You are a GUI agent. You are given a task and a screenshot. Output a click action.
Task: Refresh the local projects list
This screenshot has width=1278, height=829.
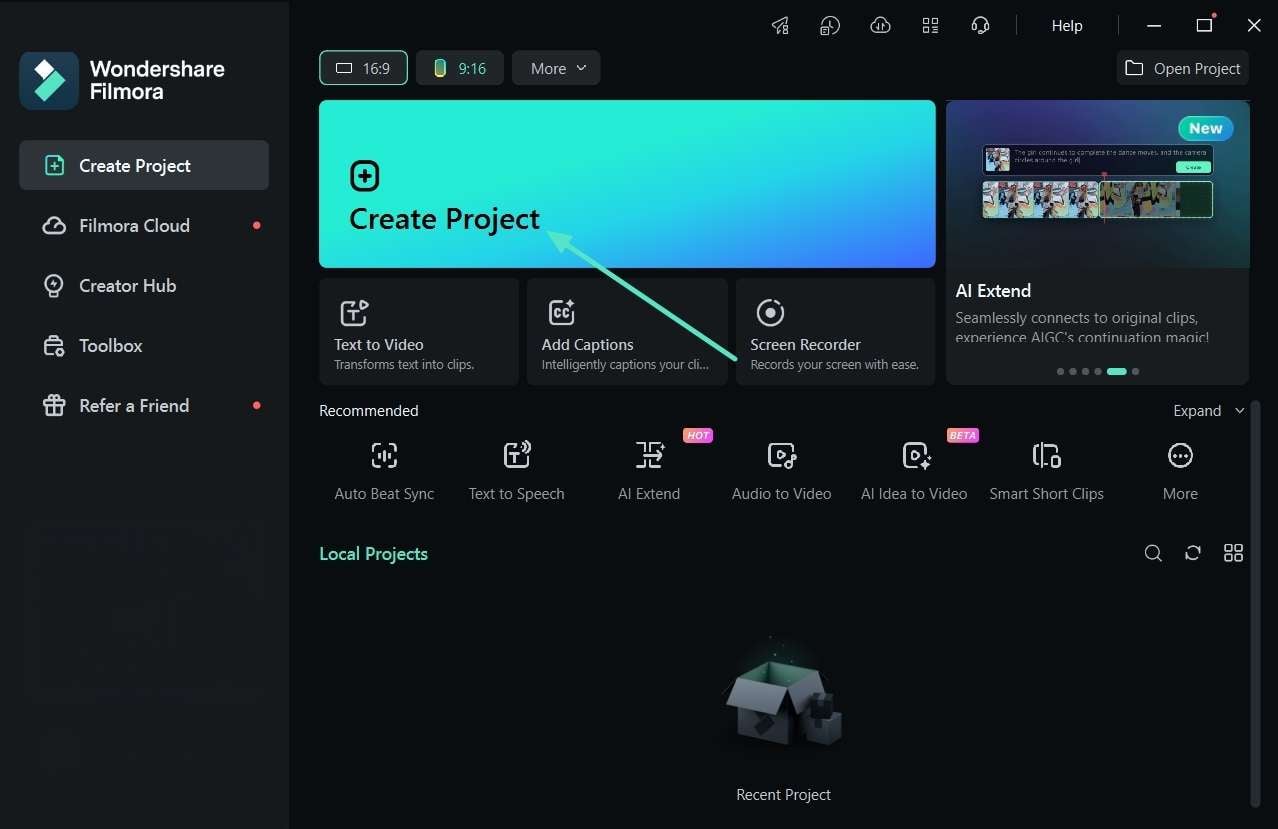pyautogui.click(x=1193, y=553)
